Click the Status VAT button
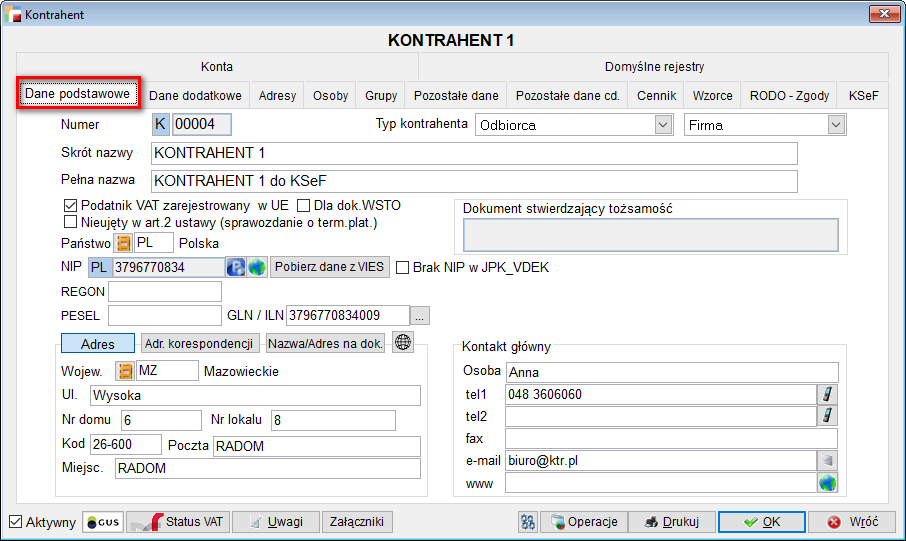This screenshot has width=906, height=541. [178, 522]
